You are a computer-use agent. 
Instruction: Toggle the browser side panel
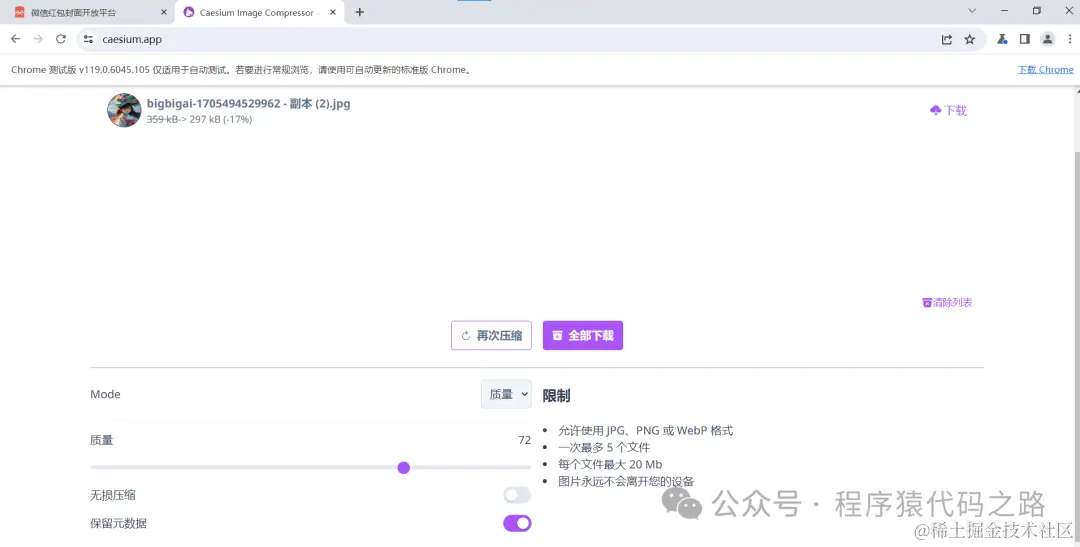pos(1025,39)
